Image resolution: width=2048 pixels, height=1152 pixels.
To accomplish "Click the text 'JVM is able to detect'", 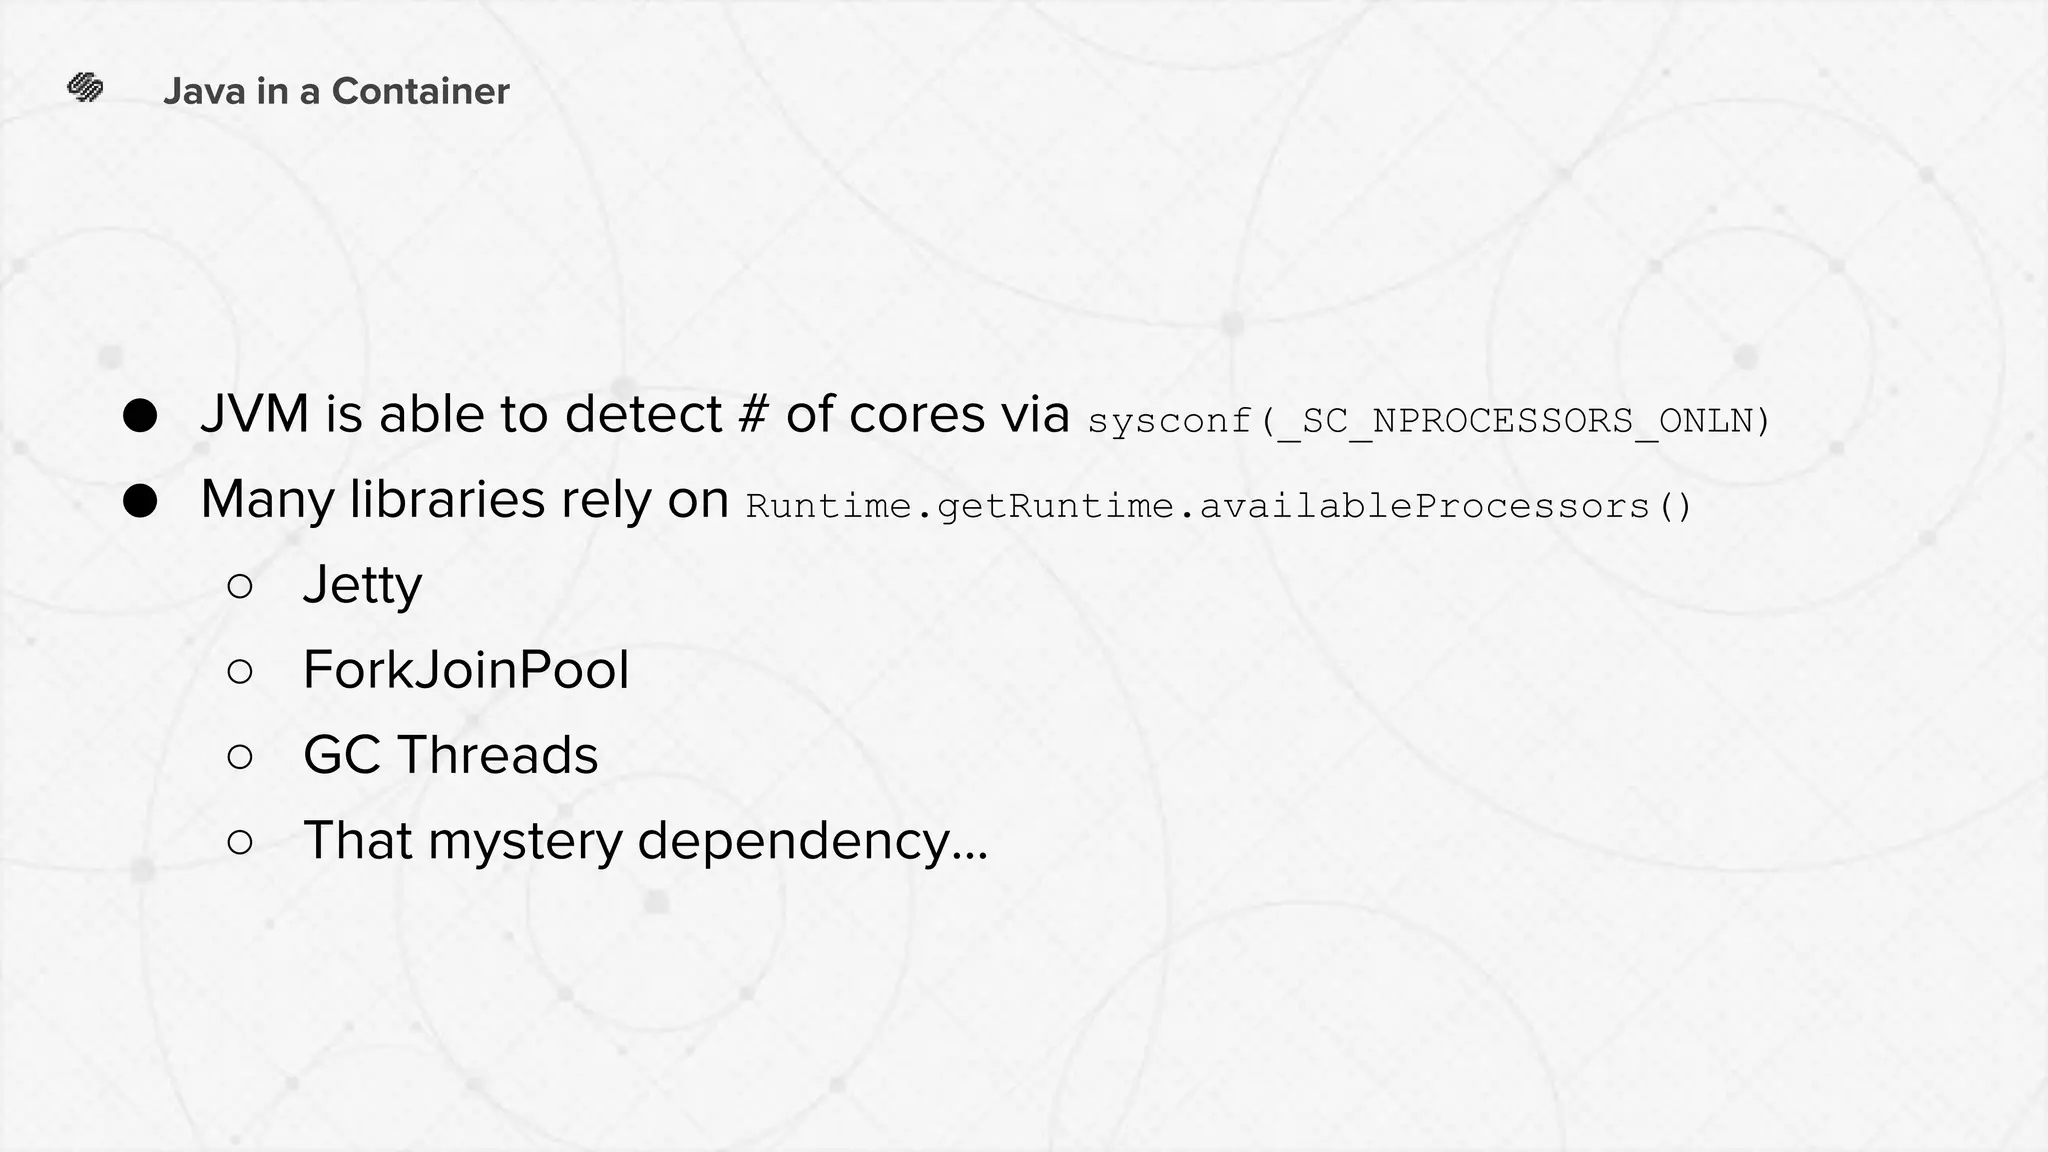I will point(461,414).
